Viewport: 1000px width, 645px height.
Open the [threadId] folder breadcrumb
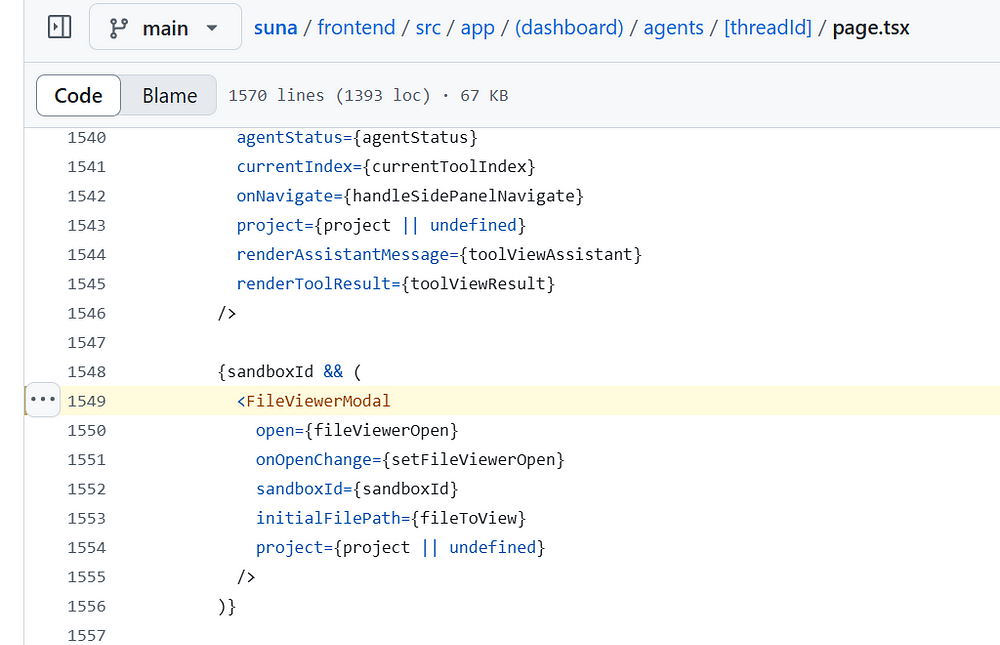[x=768, y=28]
